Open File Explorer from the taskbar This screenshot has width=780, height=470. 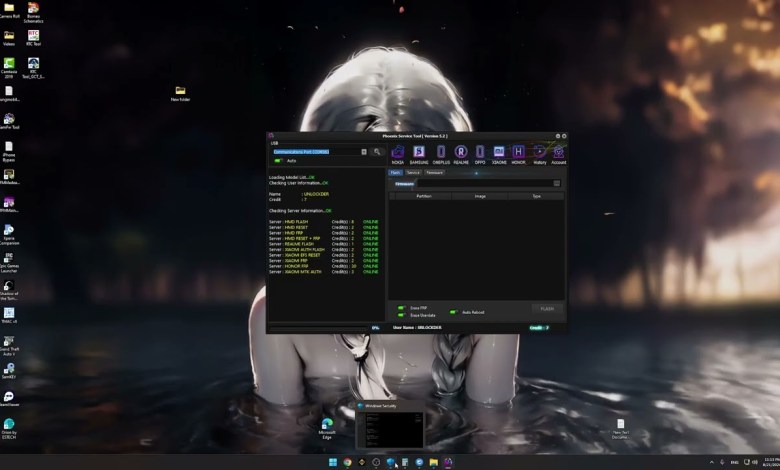[434, 462]
